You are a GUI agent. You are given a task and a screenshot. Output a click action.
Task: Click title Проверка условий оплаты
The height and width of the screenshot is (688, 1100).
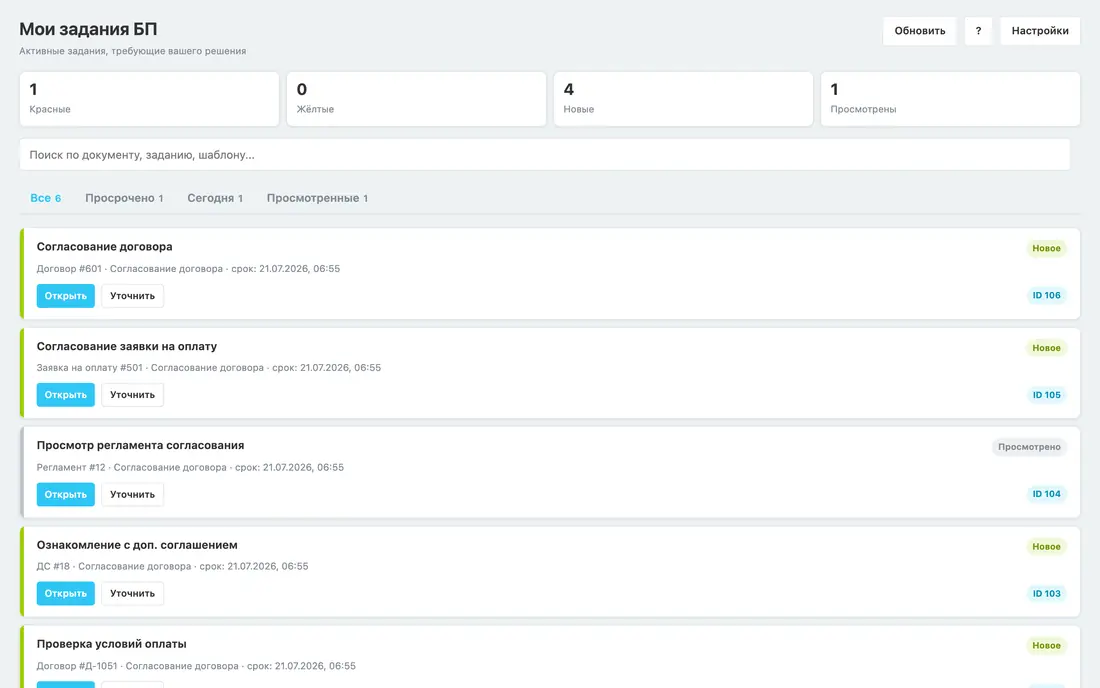(112, 644)
